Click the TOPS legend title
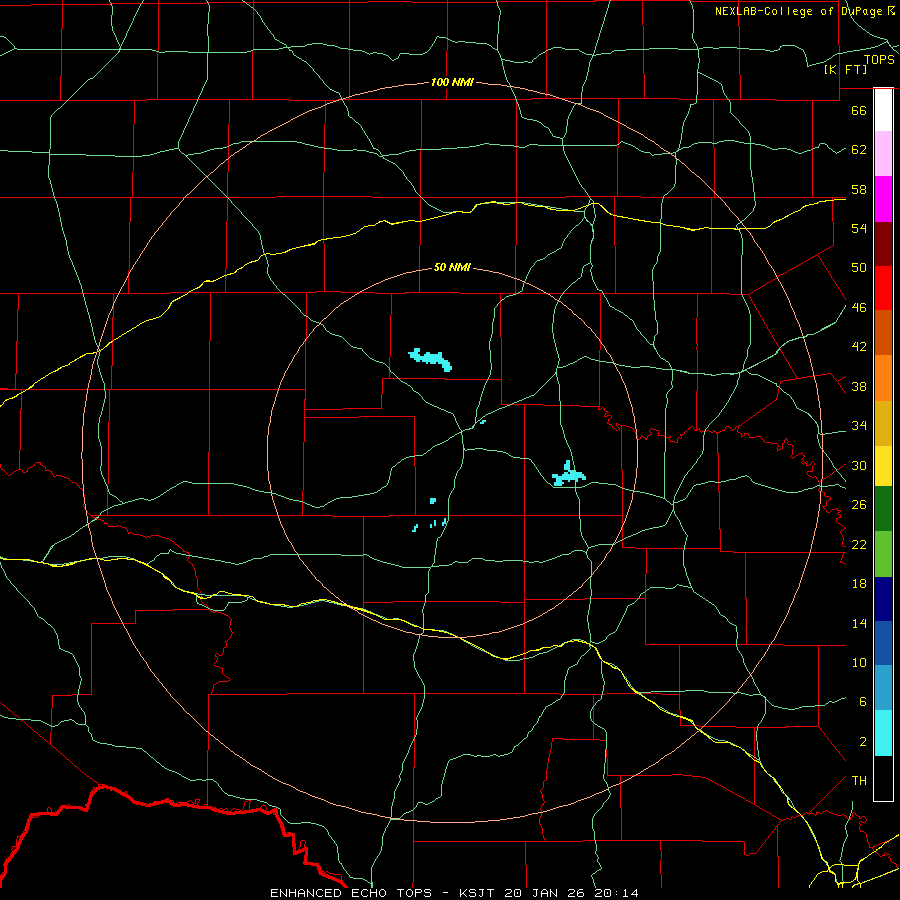Image resolution: width=900 pixels, height=900 pixels. [879, 60]
